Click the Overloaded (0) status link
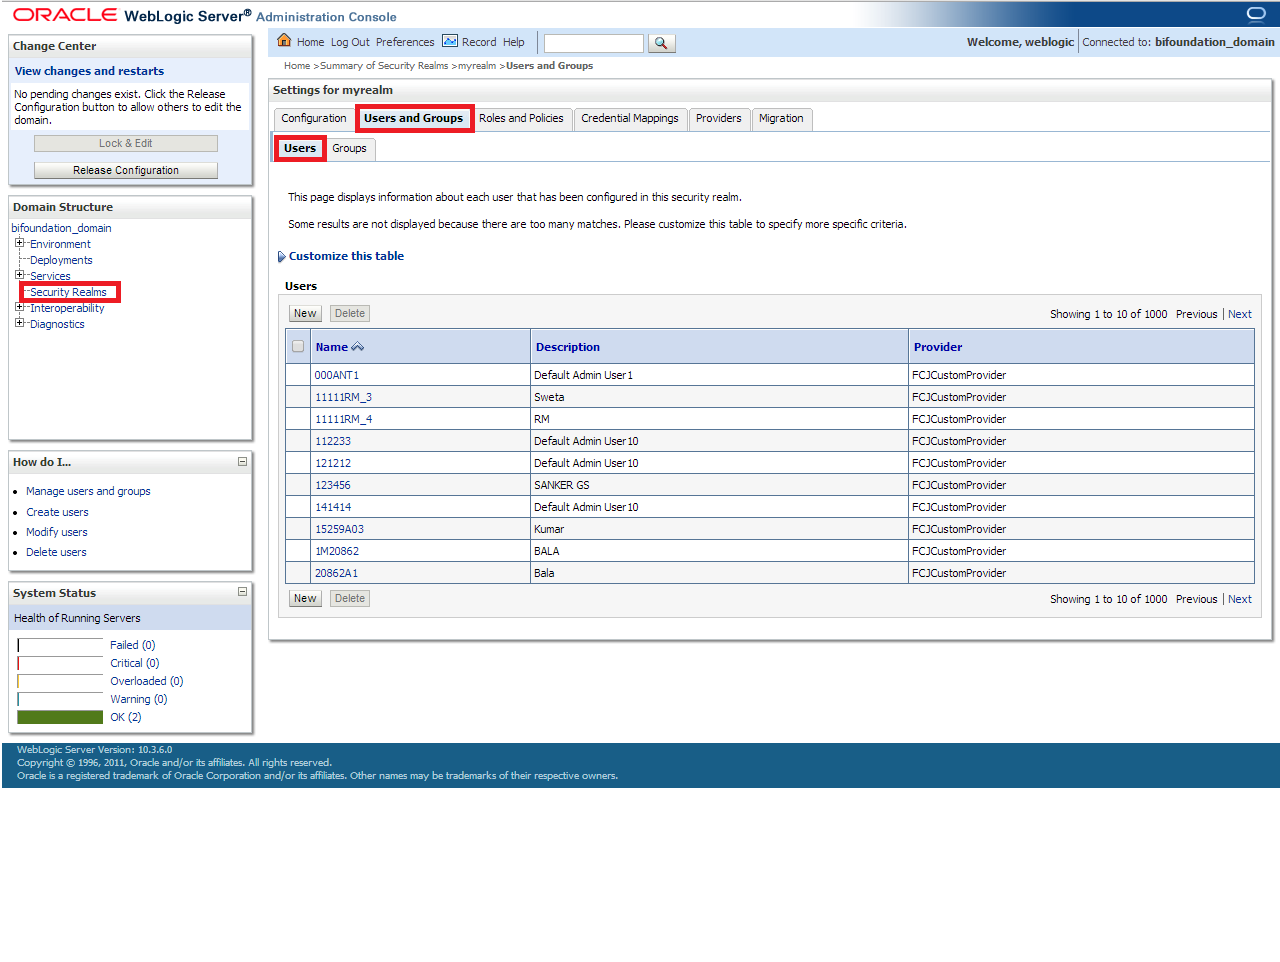The height and width of the screenshot is (962, 1280). pyautogui.click(x=147, y=681)
